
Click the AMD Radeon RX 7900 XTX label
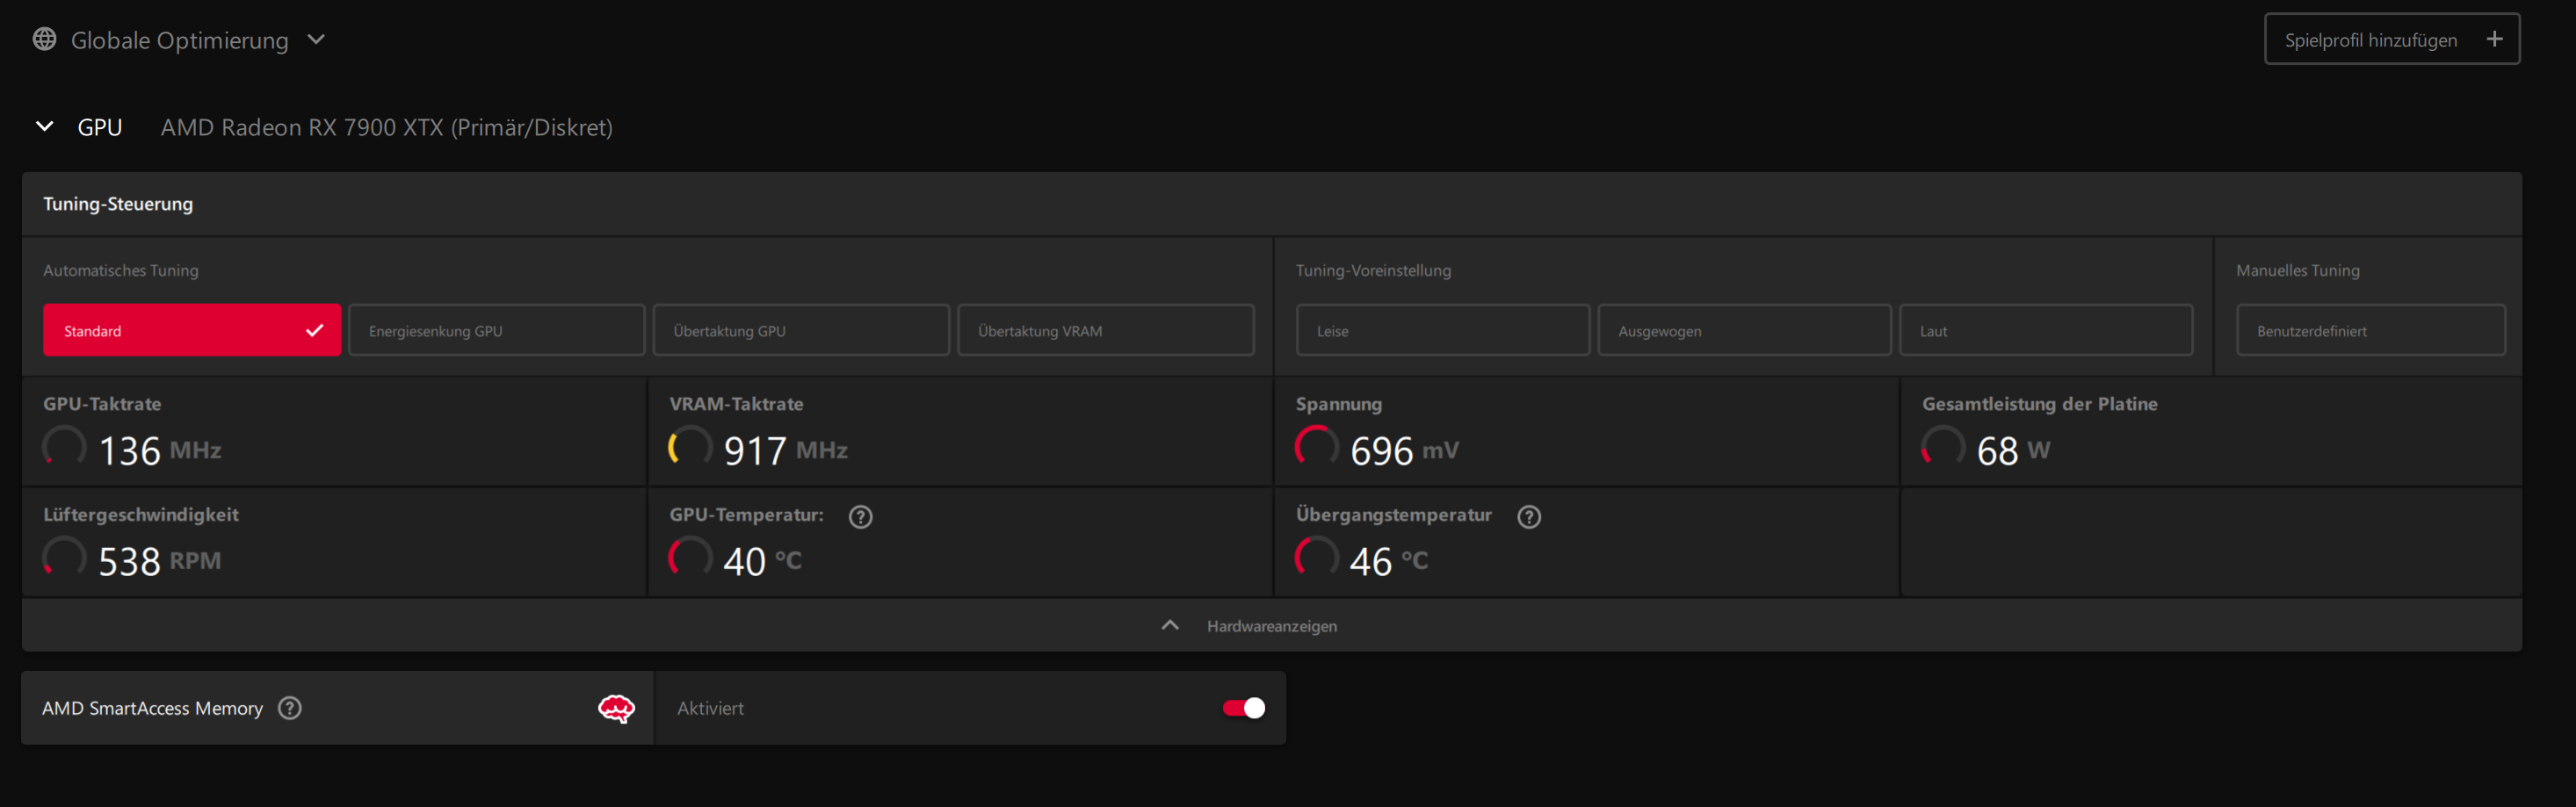click(x=387, y=128)
